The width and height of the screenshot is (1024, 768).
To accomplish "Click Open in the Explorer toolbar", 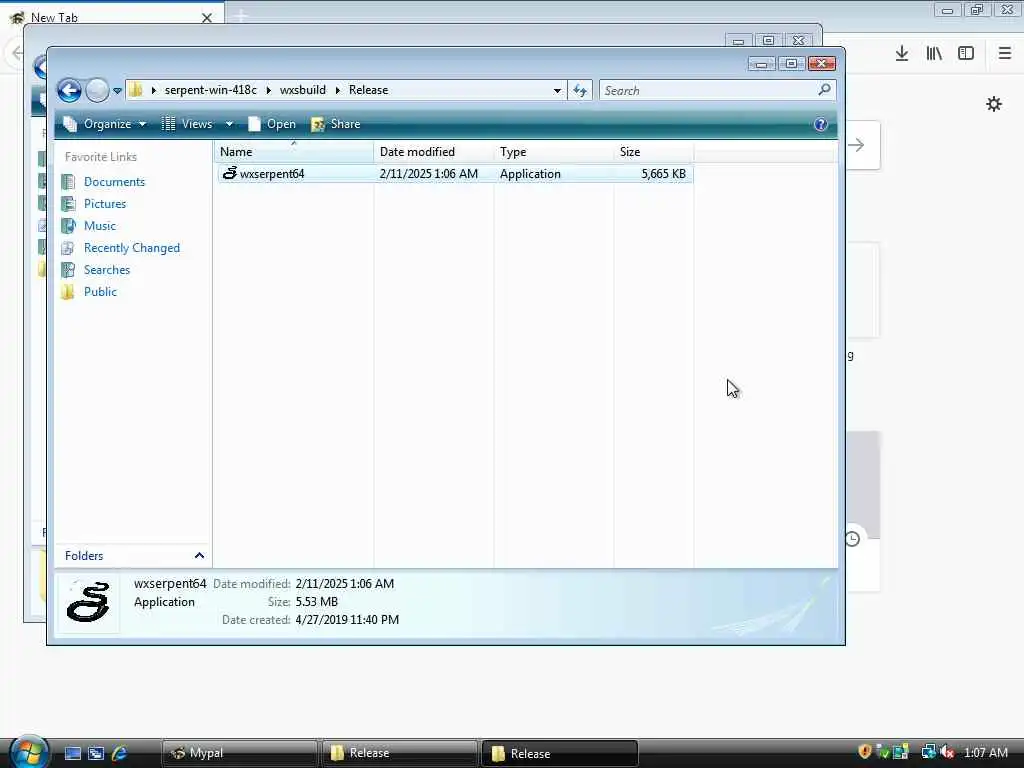I will click(272, 124).
